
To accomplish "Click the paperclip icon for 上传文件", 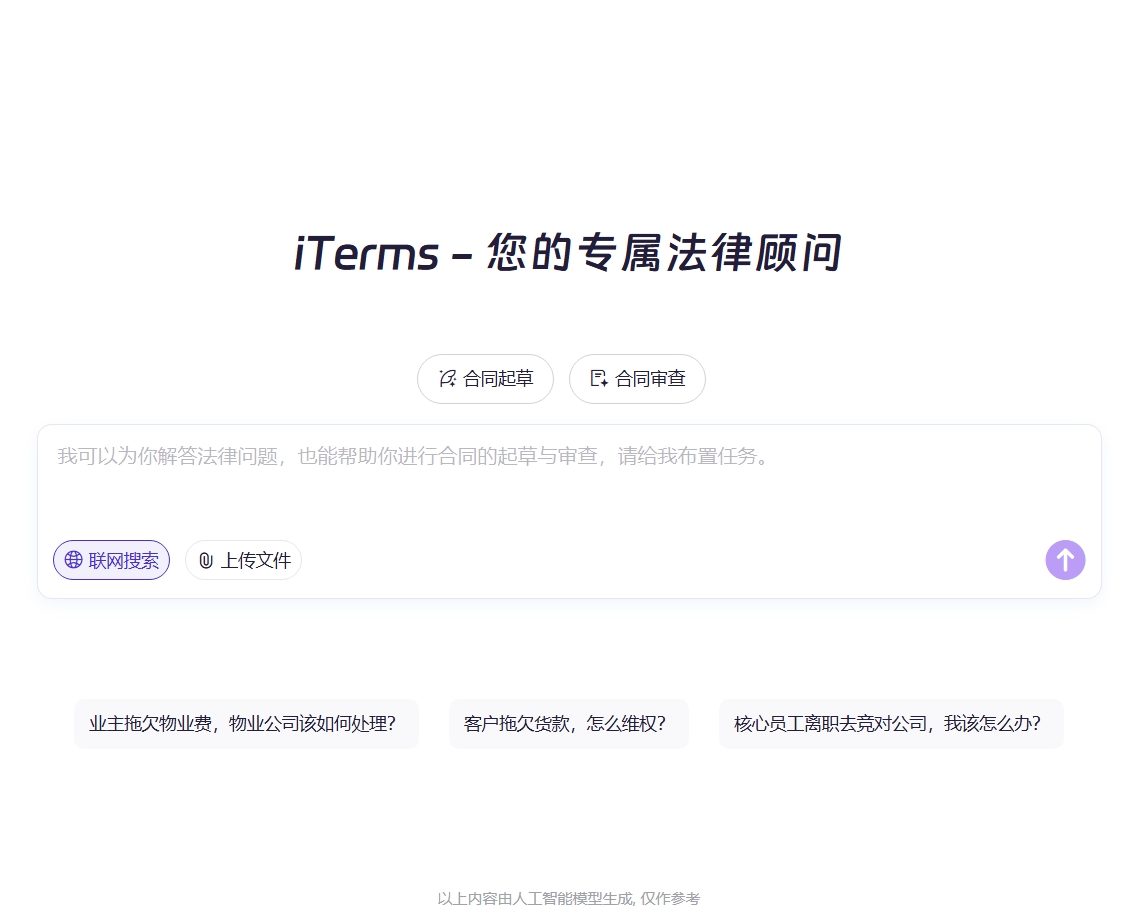I will coord(206,561).
